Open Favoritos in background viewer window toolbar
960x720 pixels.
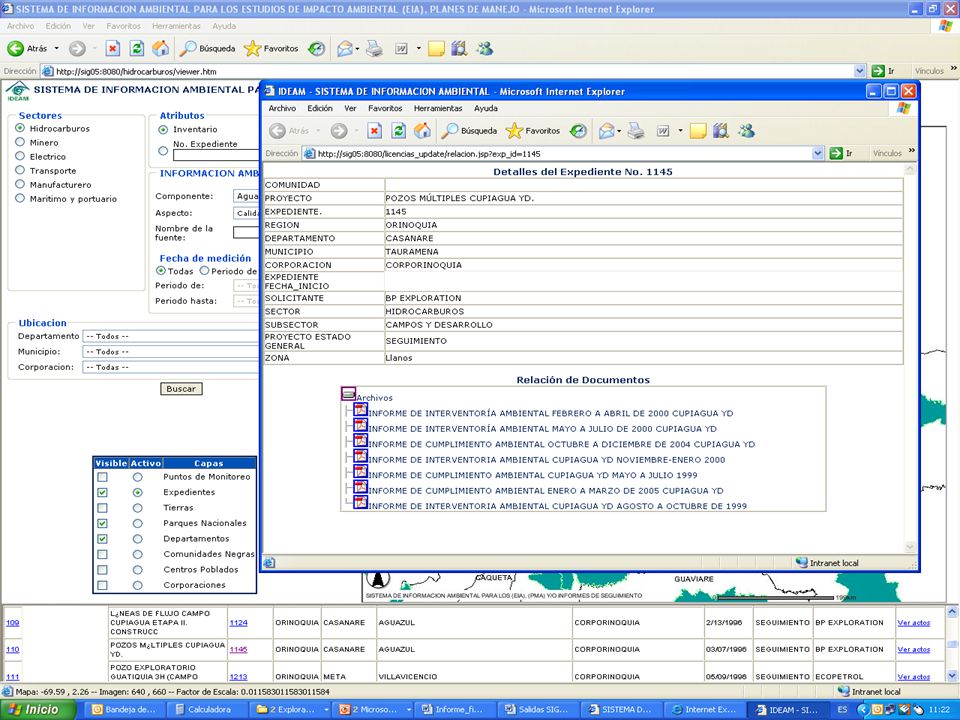click(271, 48)
